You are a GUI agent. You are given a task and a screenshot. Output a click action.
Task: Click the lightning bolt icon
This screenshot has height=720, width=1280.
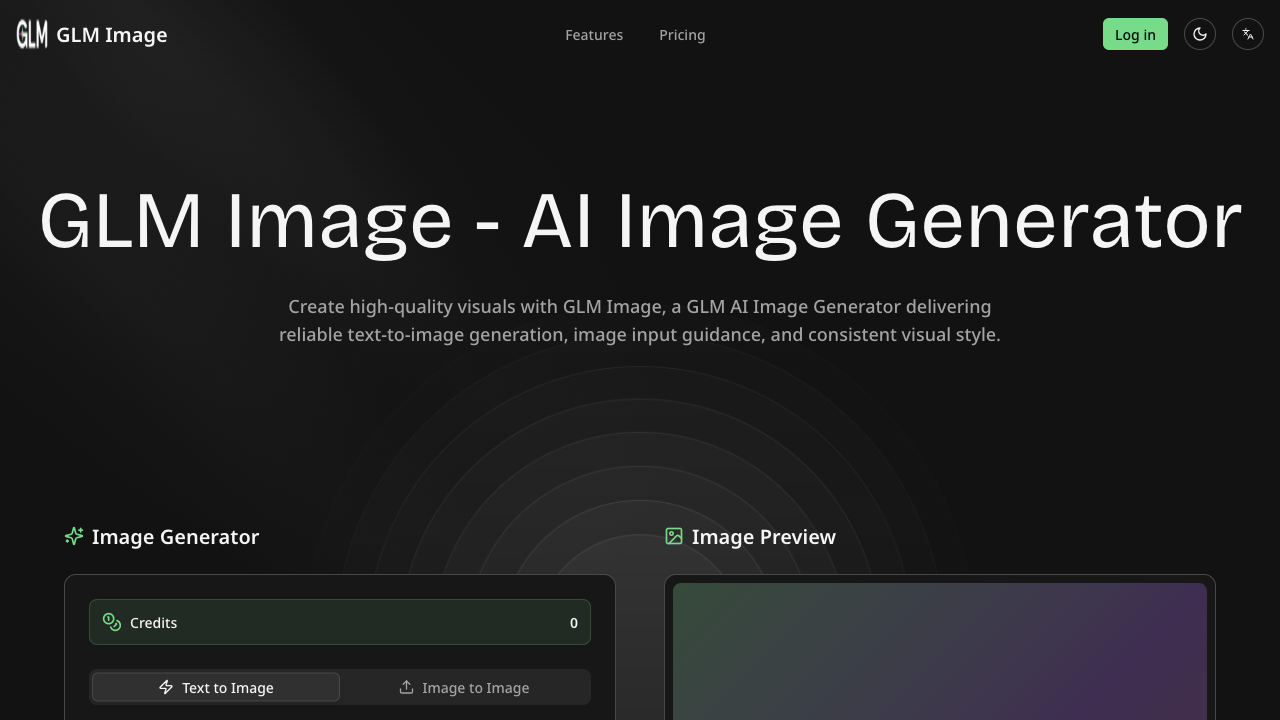tap(166, 687)
